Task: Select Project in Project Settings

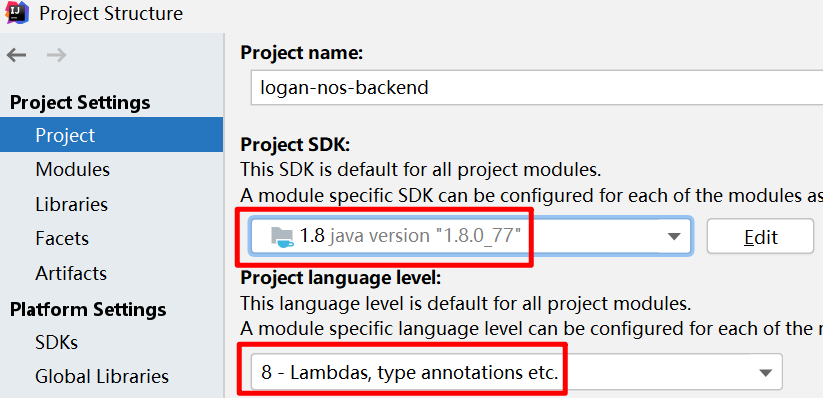Action: (x=111, y=135)
